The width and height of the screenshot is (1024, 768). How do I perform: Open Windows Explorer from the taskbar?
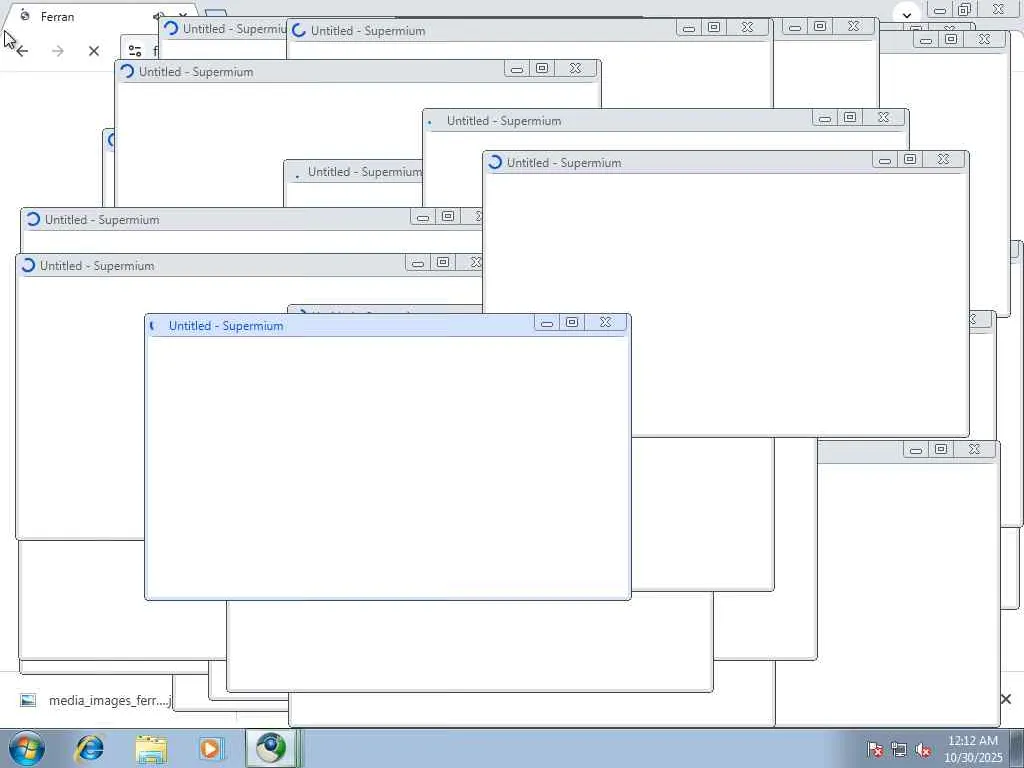tap(151, 749)
